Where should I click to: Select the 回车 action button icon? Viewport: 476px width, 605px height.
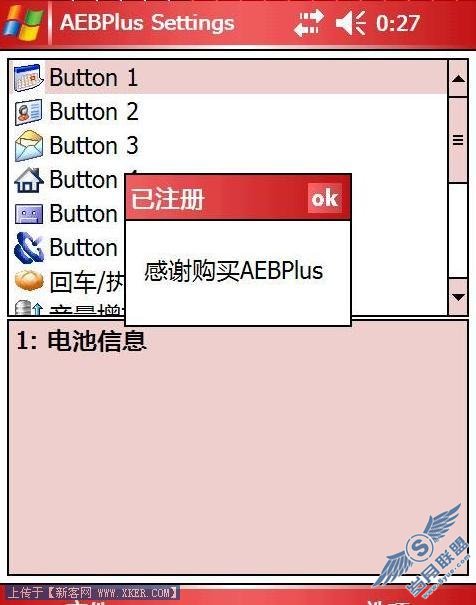coord(29,281)
